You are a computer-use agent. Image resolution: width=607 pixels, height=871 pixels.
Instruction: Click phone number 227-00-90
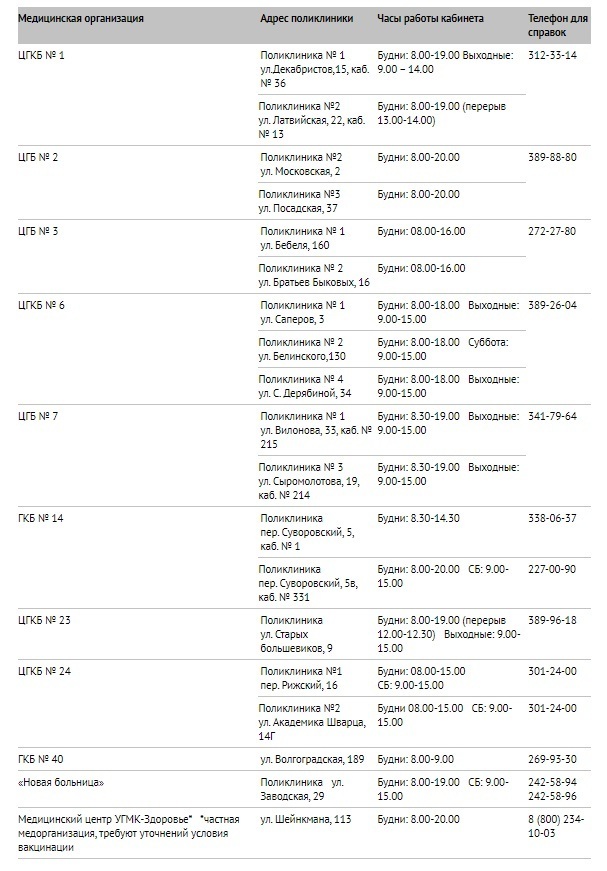pos(553,569)
